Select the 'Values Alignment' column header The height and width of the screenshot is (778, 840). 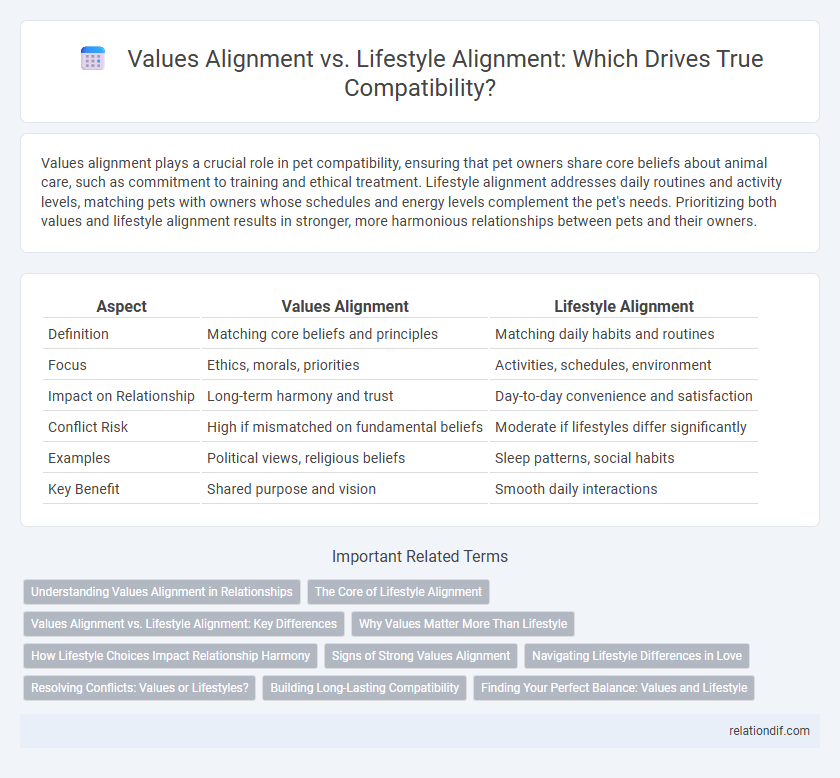345,306
